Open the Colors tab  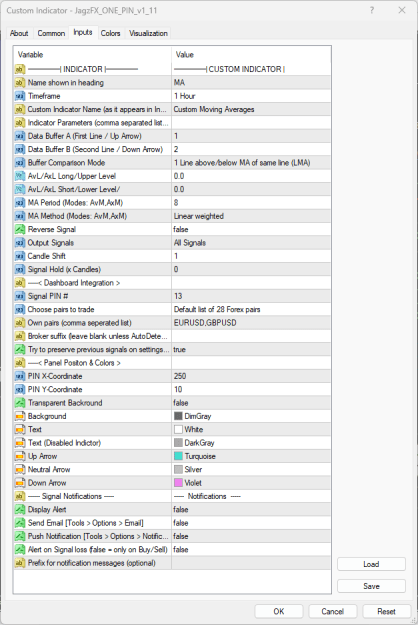pyautogui.click(x=110, y=33)
